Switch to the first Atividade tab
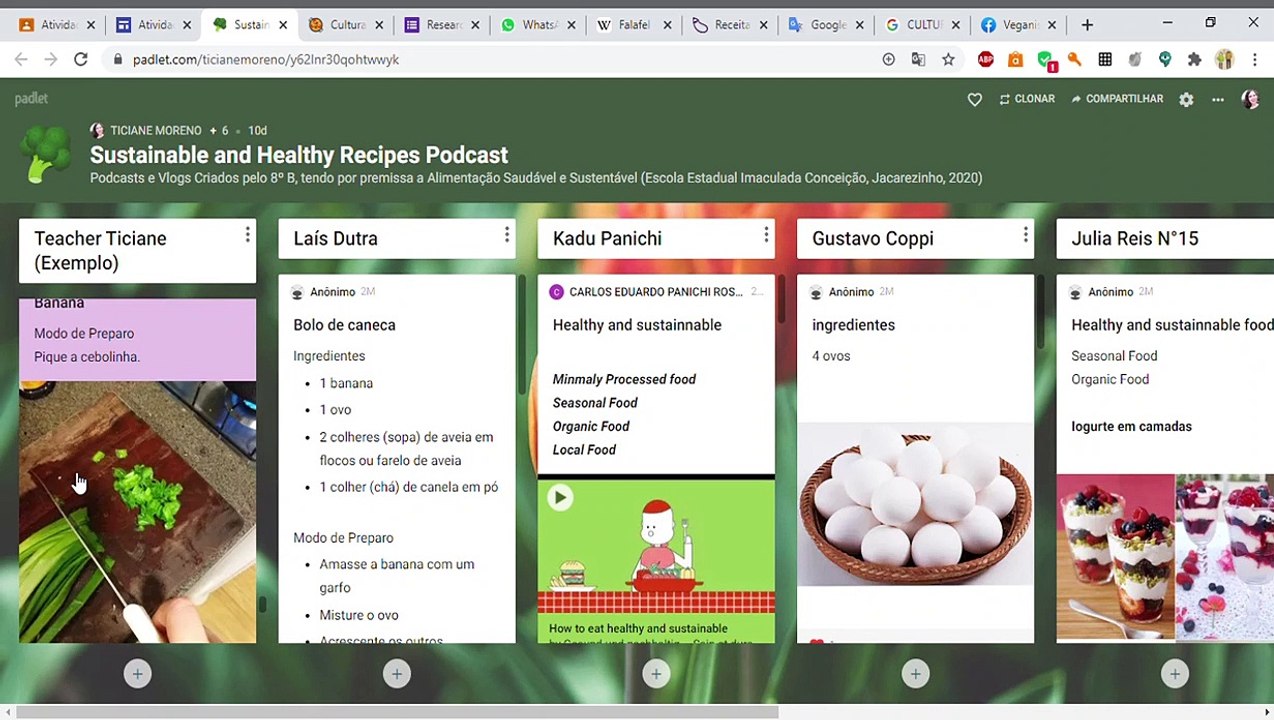Screen dimensions: 1274x720 coord(58,25)
